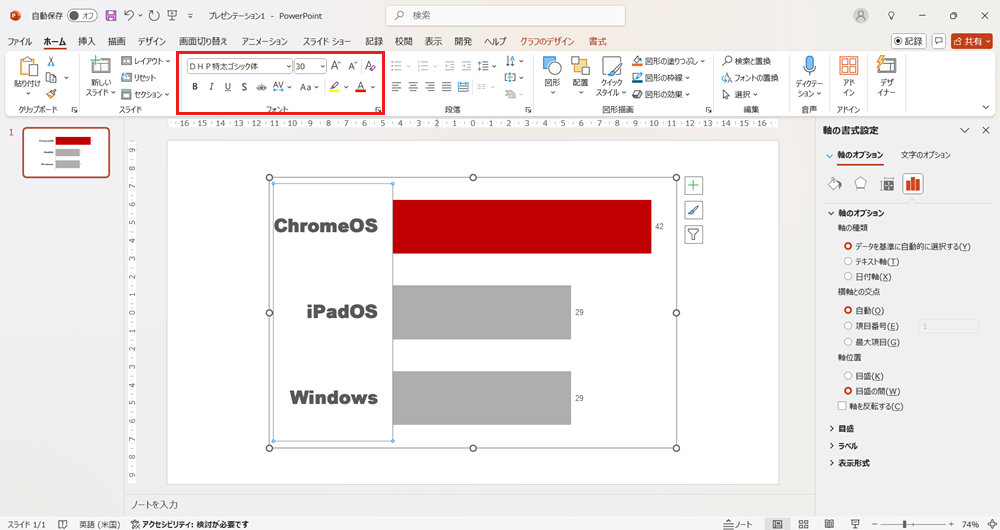Image resolution: width=1000 pixels, height=530 pixels.
Task: Switch to アニメーション ribbon tab
Action: (x=264, y=41)
